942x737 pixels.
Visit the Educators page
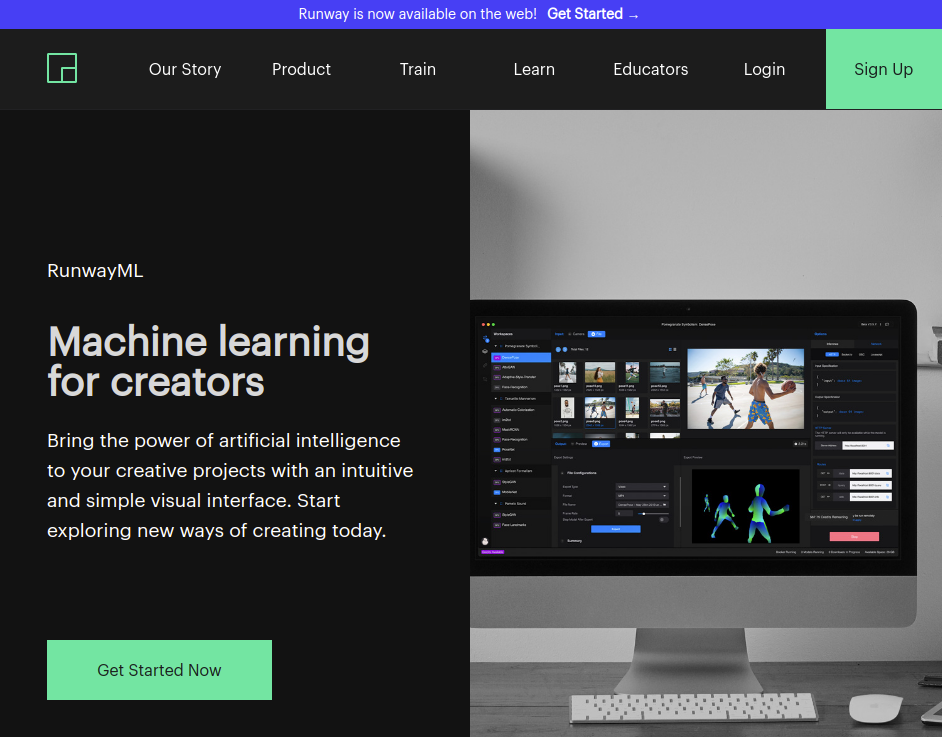tap(651, 69)
